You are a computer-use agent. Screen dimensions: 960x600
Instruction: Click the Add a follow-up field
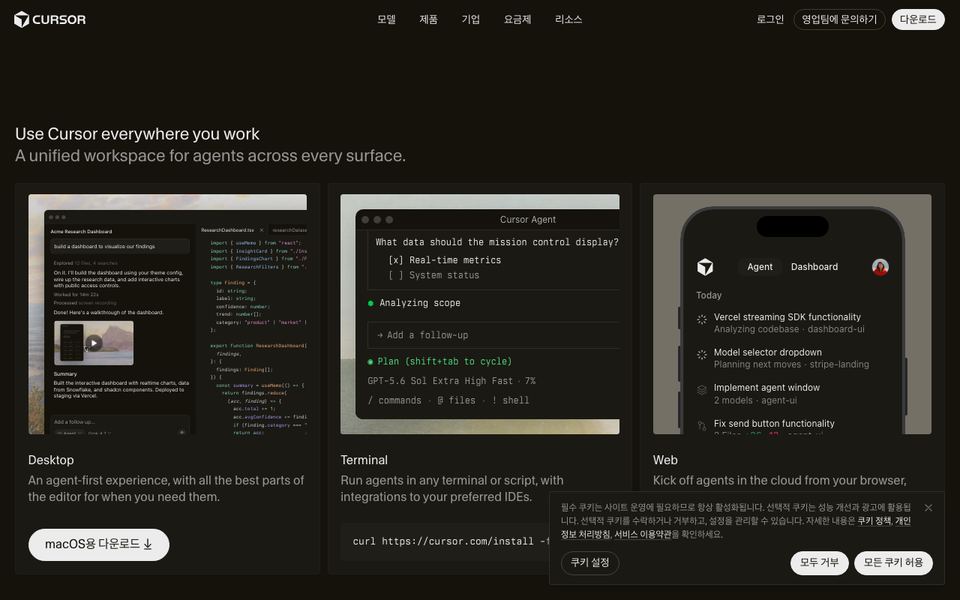493,335
